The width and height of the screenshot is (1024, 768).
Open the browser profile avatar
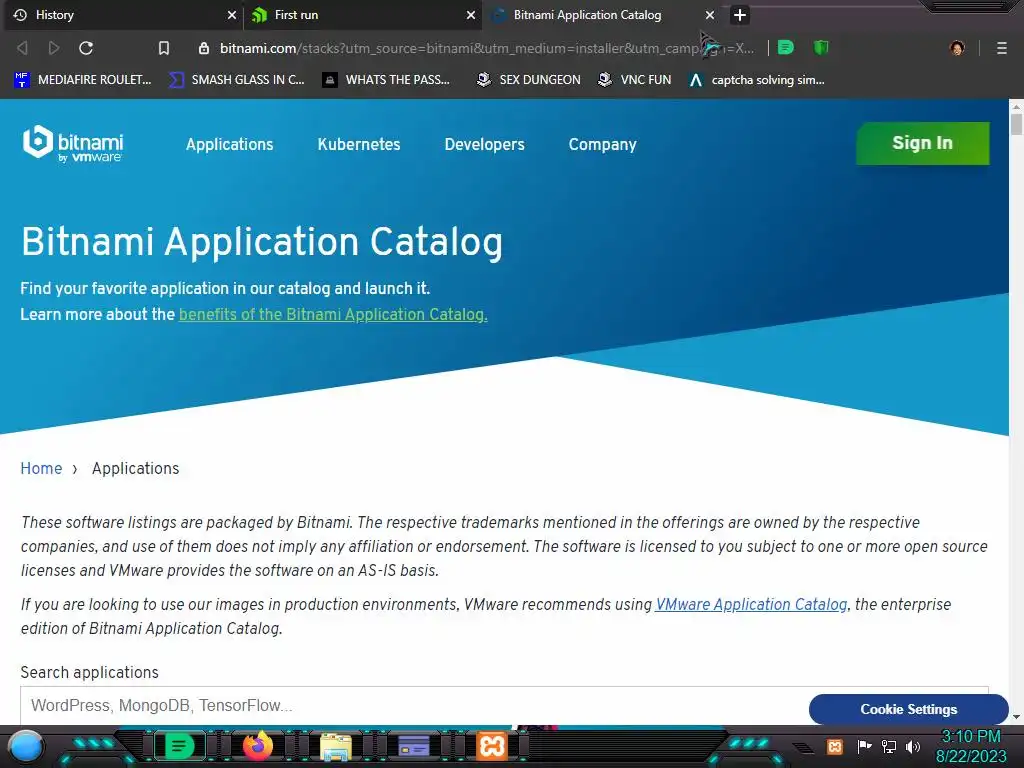957,48
